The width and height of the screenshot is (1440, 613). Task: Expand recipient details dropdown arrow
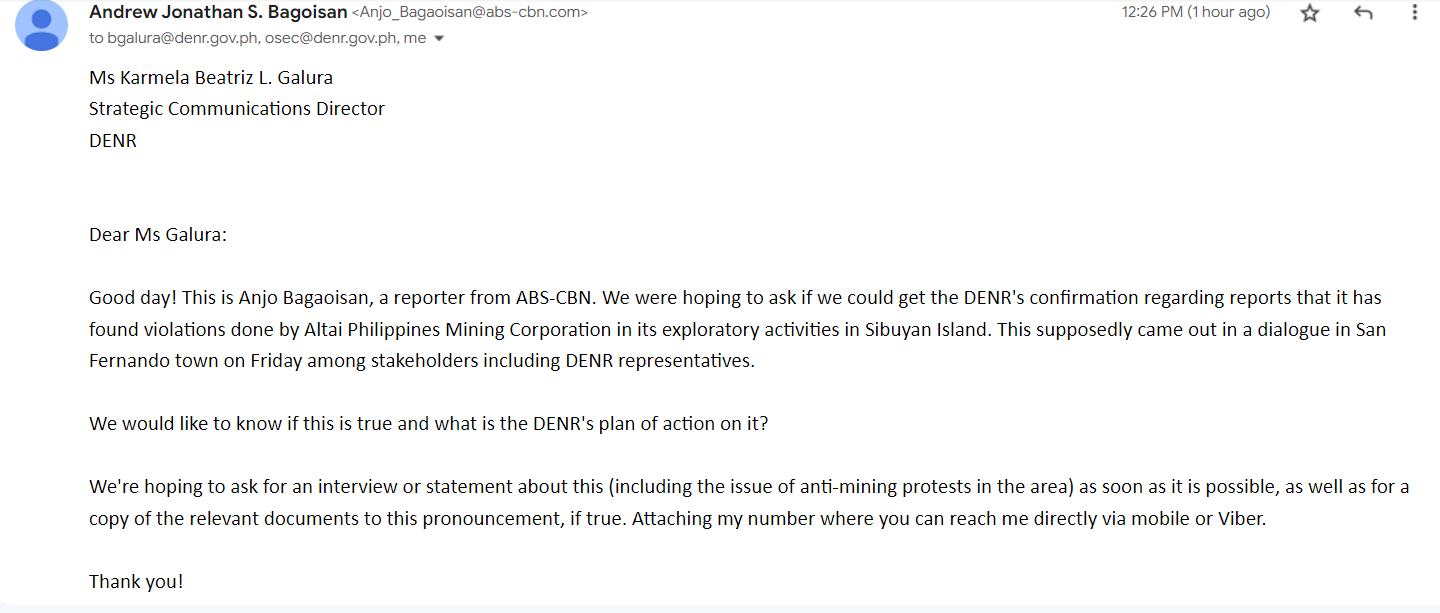click(x=438, y=39)
